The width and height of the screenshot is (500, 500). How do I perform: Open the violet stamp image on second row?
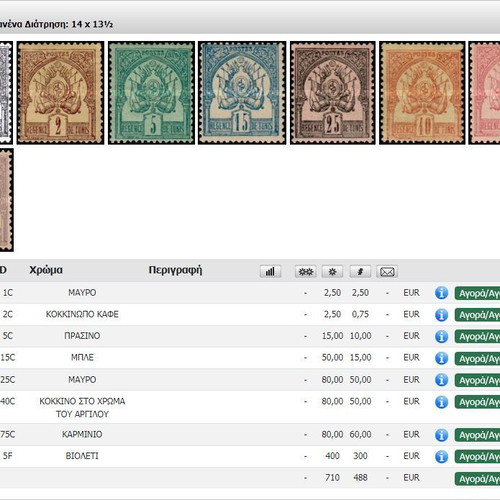[x=7, y=200]
